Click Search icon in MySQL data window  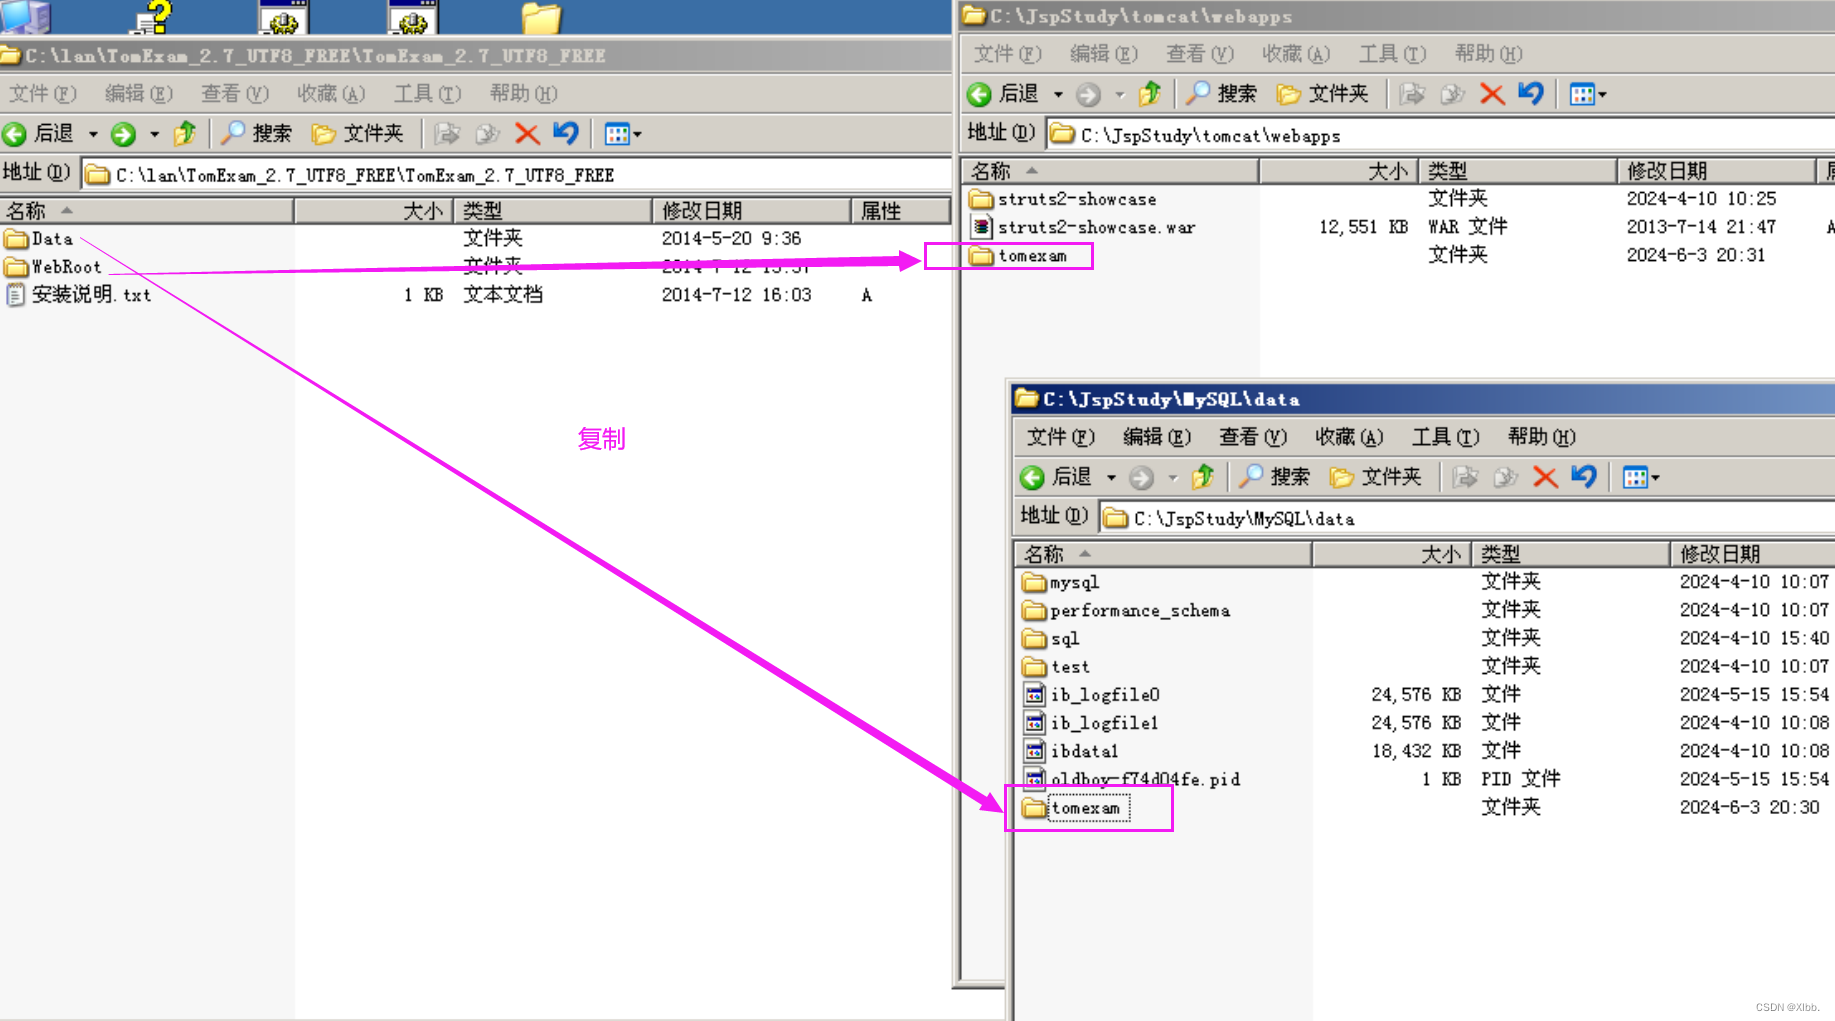click(1250, 477)
